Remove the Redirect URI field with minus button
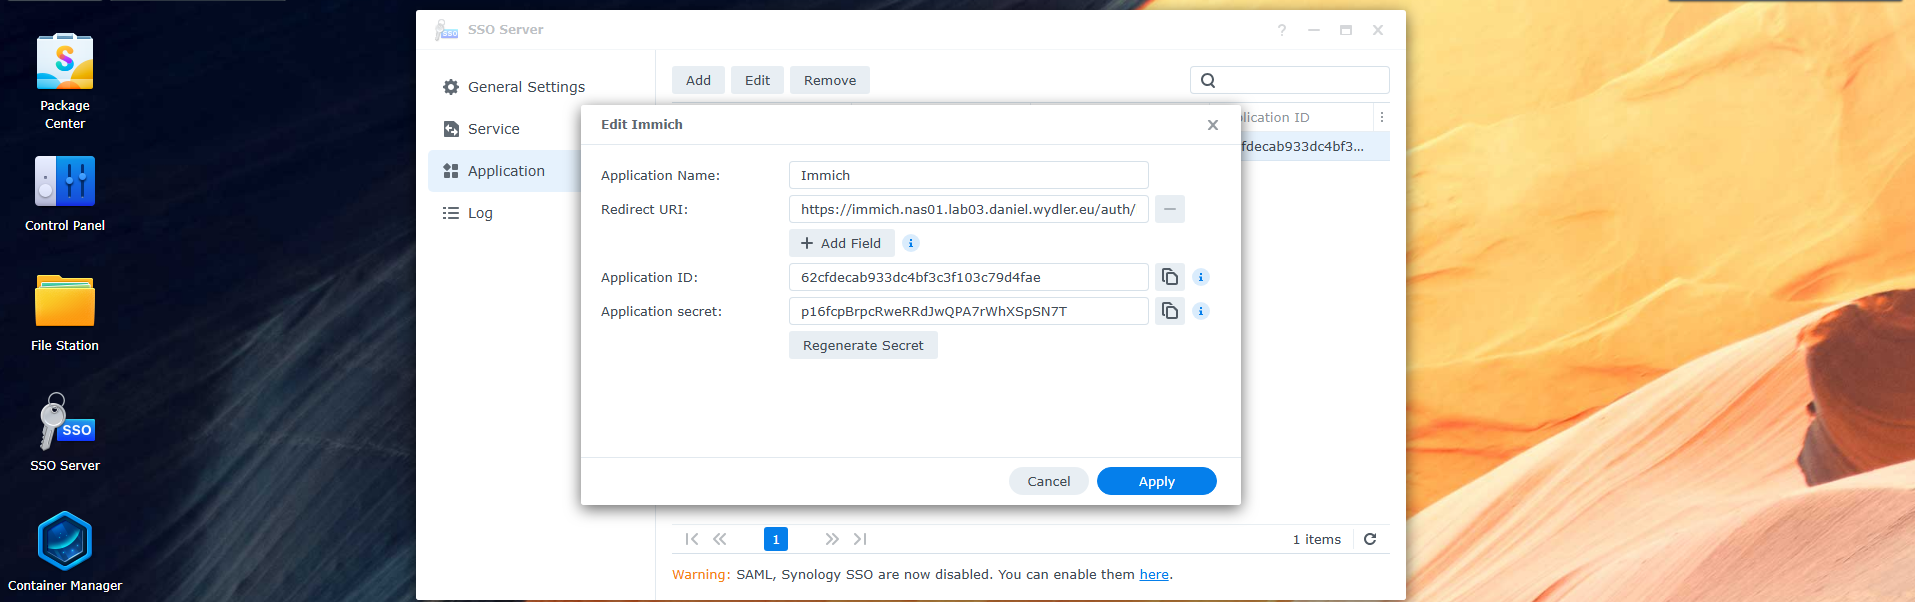 tap(1169, 209)
